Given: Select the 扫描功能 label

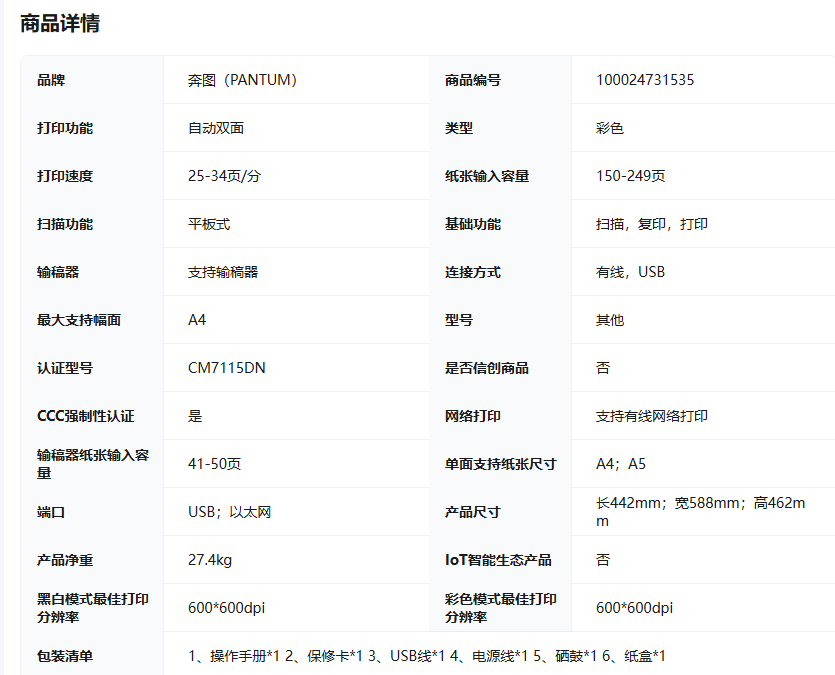Looking at the screenshot, I should pos(65,224).
